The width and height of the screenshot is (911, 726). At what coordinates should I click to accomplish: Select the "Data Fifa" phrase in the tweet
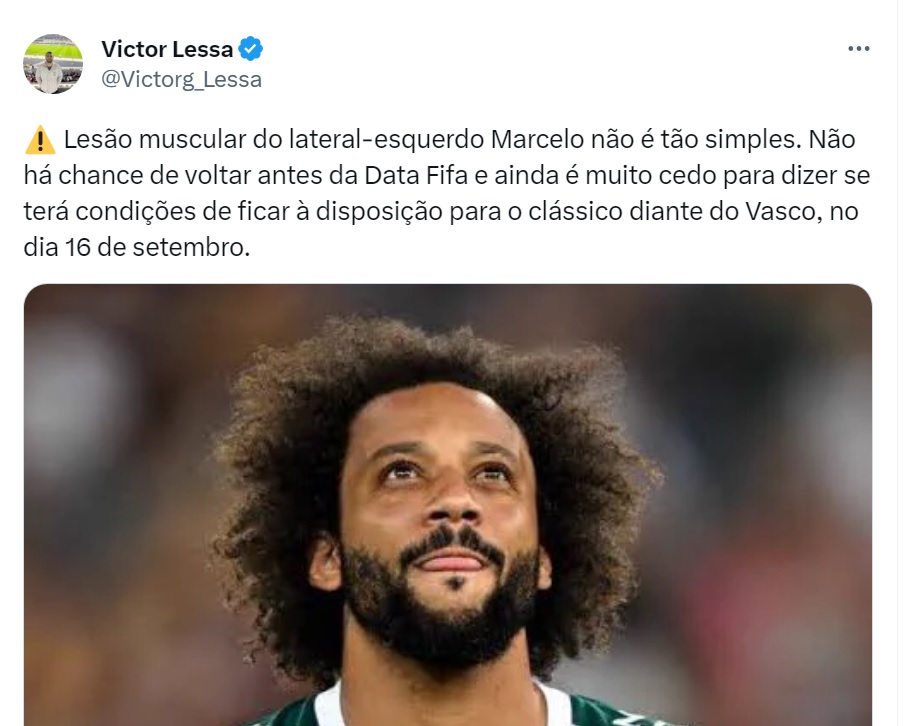pos(415,175)
